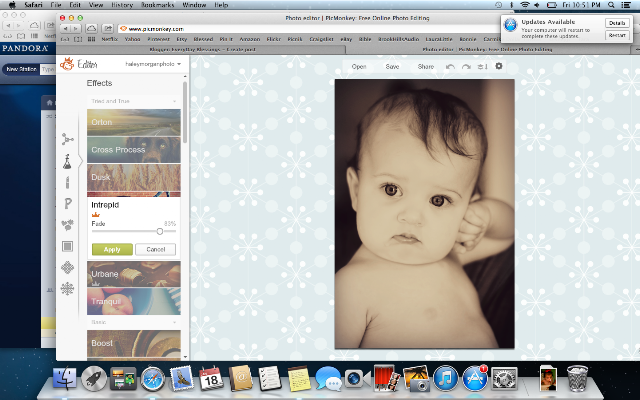Screen dimensions: 640x400
Task: Open the Edit menu
Action: coord(75,5)
